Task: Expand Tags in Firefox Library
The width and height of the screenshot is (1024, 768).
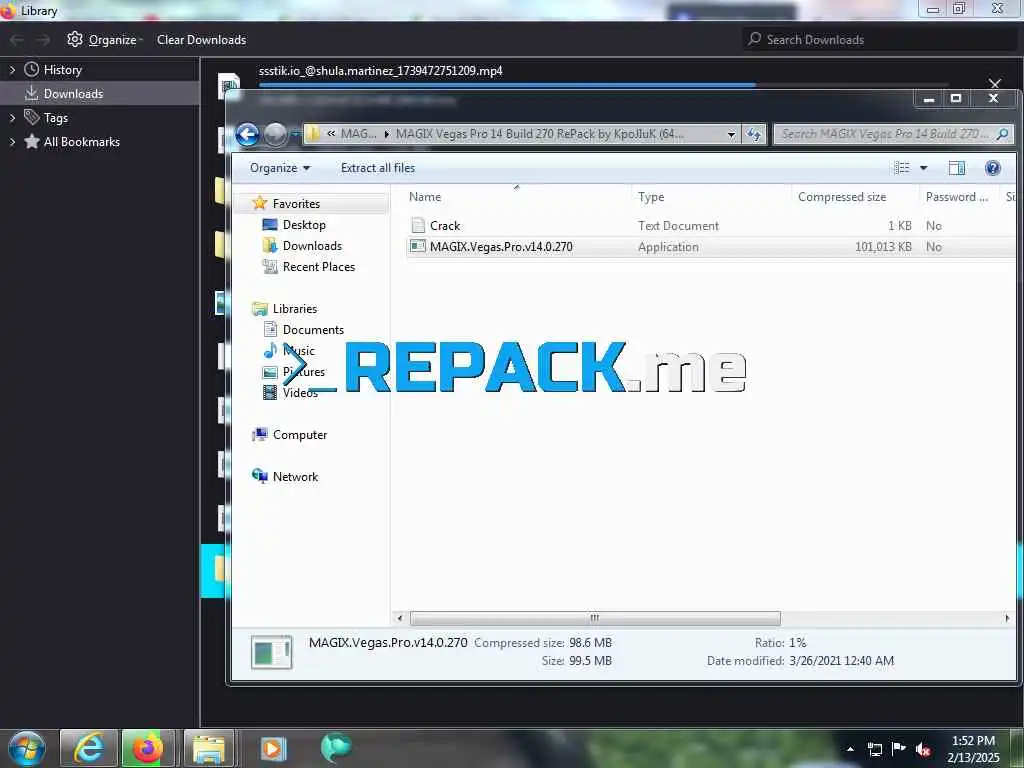Action: click(12, 118)
